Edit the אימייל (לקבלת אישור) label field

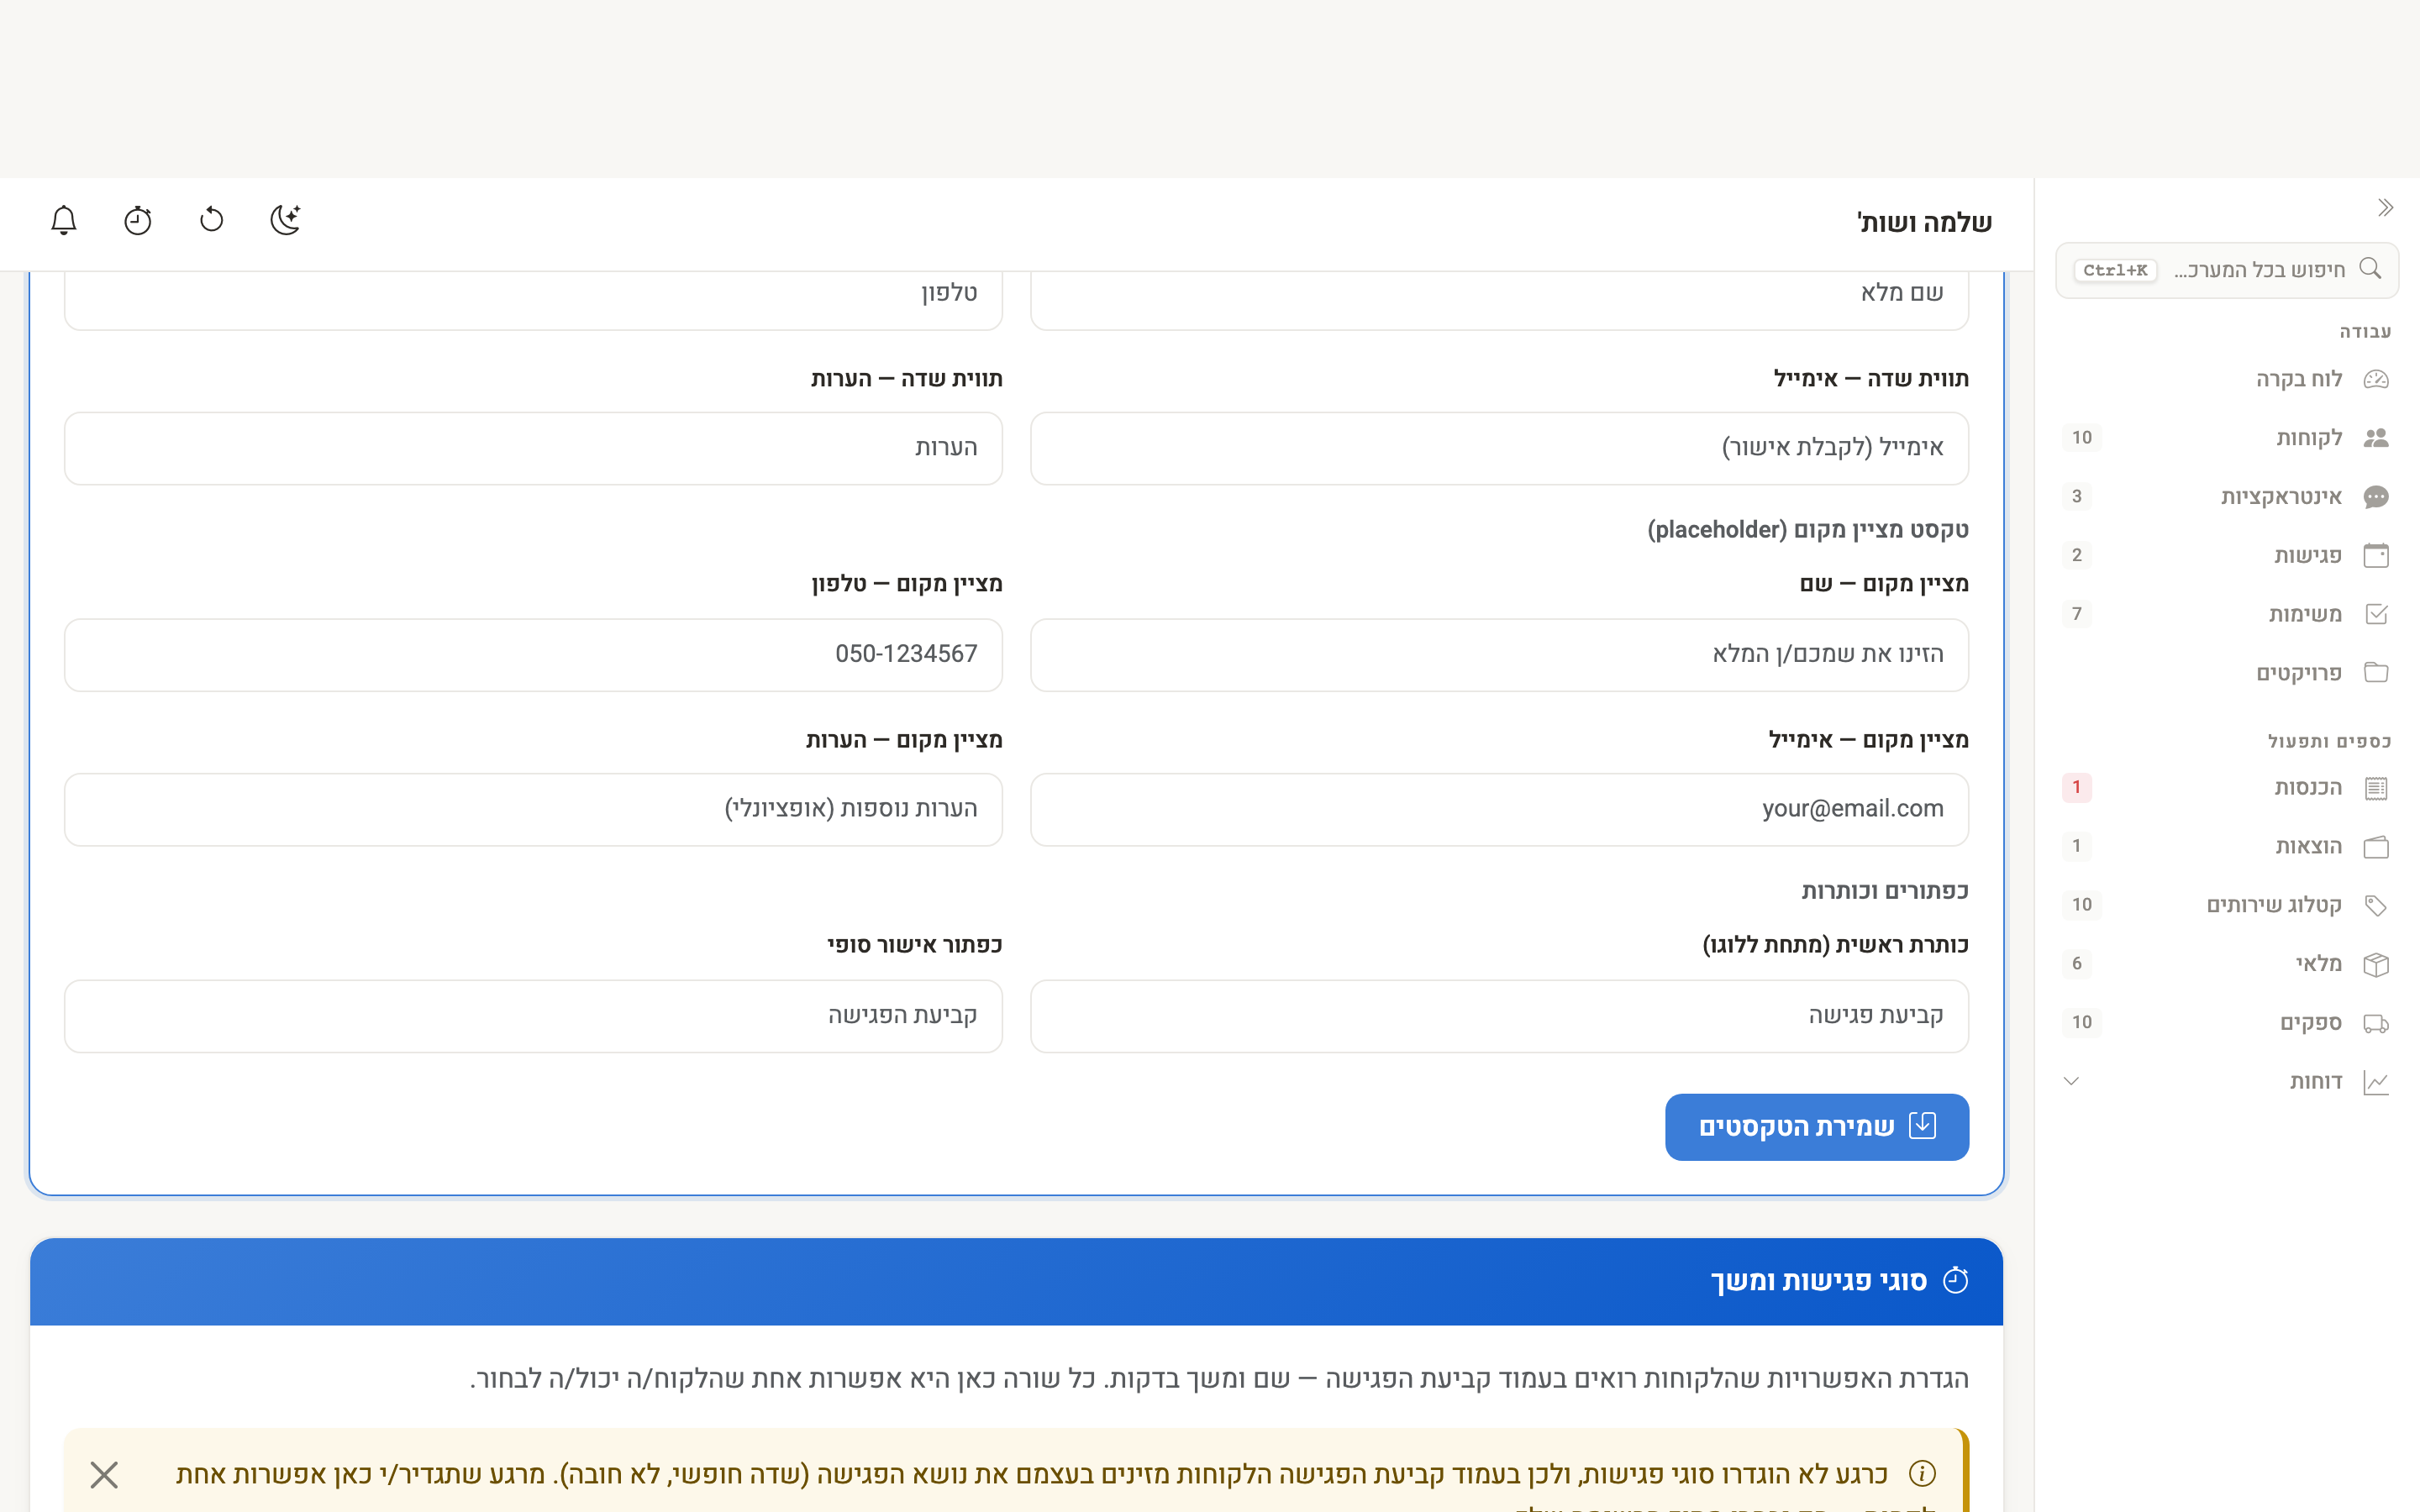pos(1499,448)
